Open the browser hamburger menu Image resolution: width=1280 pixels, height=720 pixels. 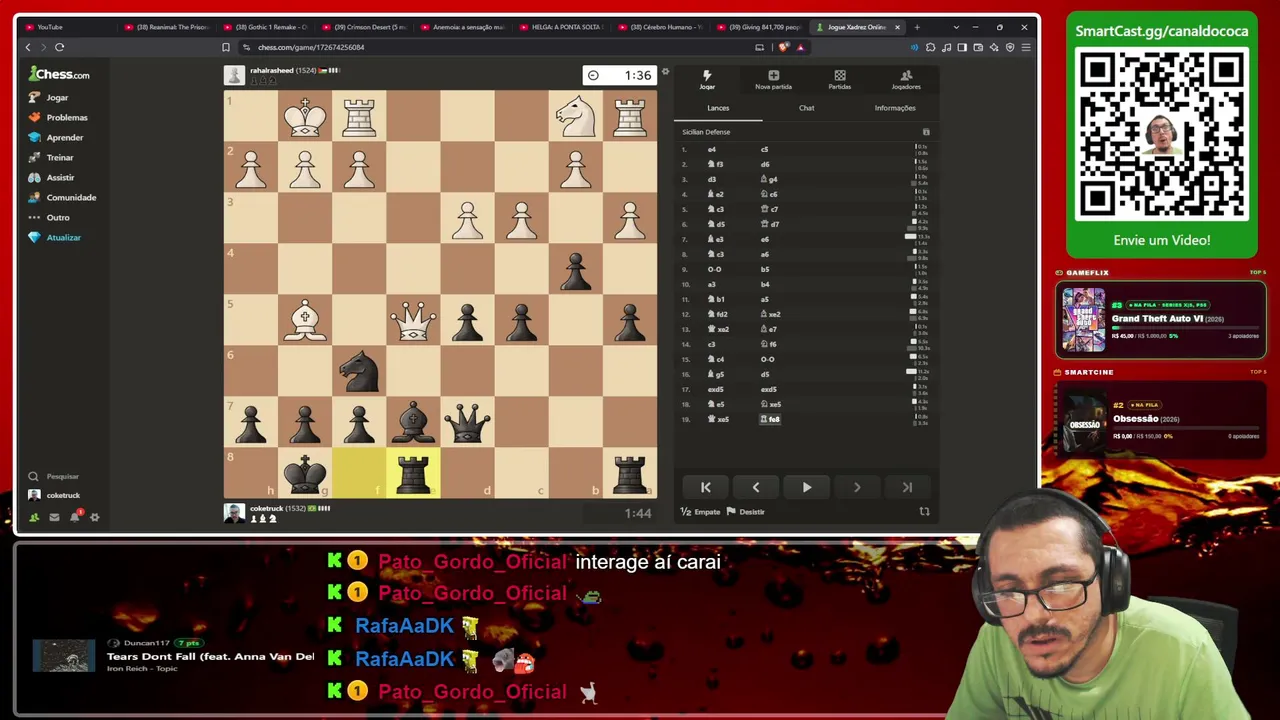click(x=1026, y=47)
